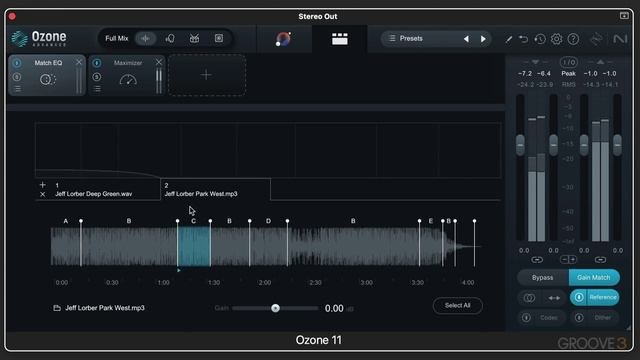Click the output threshold up triangle

(600, 62)
